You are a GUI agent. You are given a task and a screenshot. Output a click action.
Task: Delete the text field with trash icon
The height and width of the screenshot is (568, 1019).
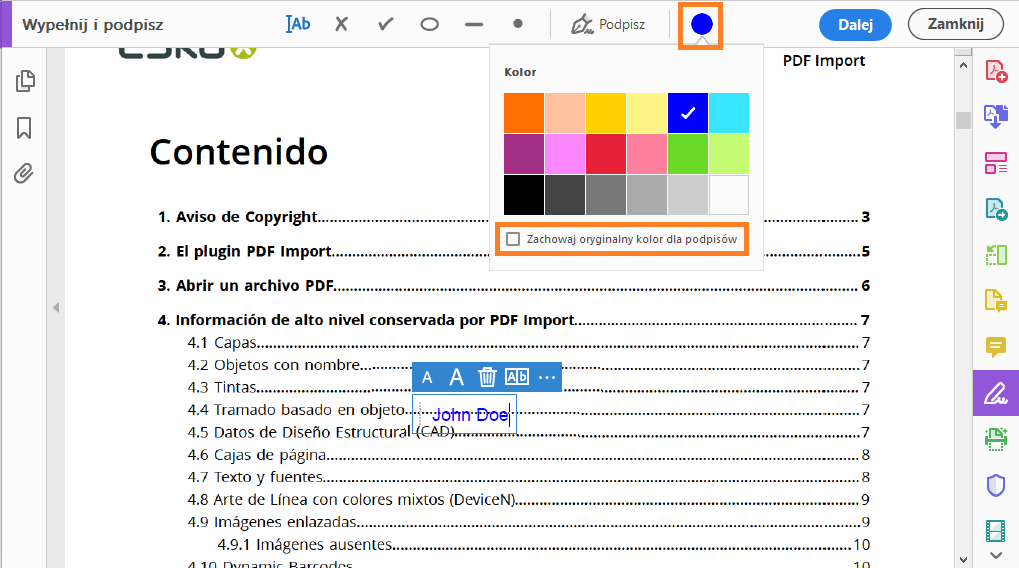click(x=487, y=377)
